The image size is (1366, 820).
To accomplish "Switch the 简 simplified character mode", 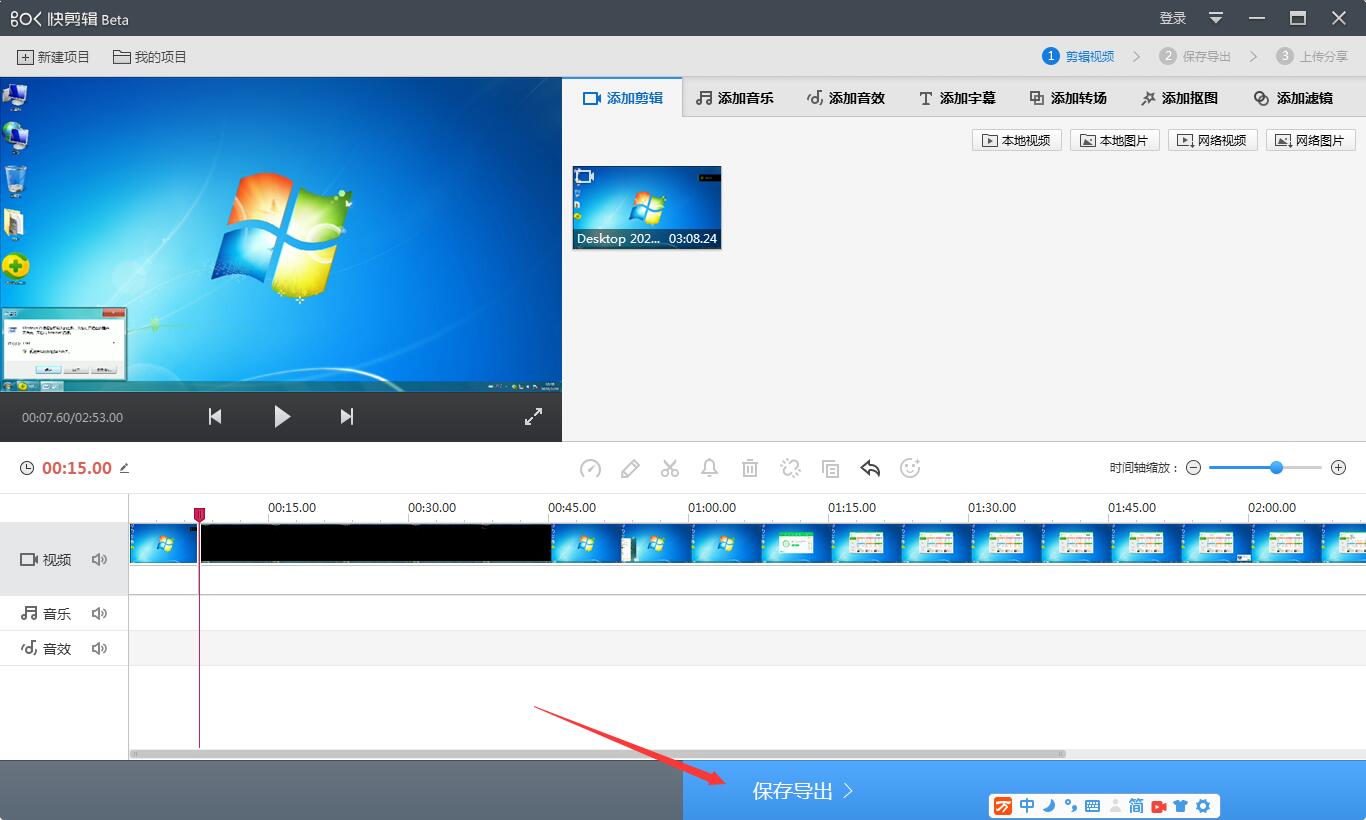I will (1136, 806).
